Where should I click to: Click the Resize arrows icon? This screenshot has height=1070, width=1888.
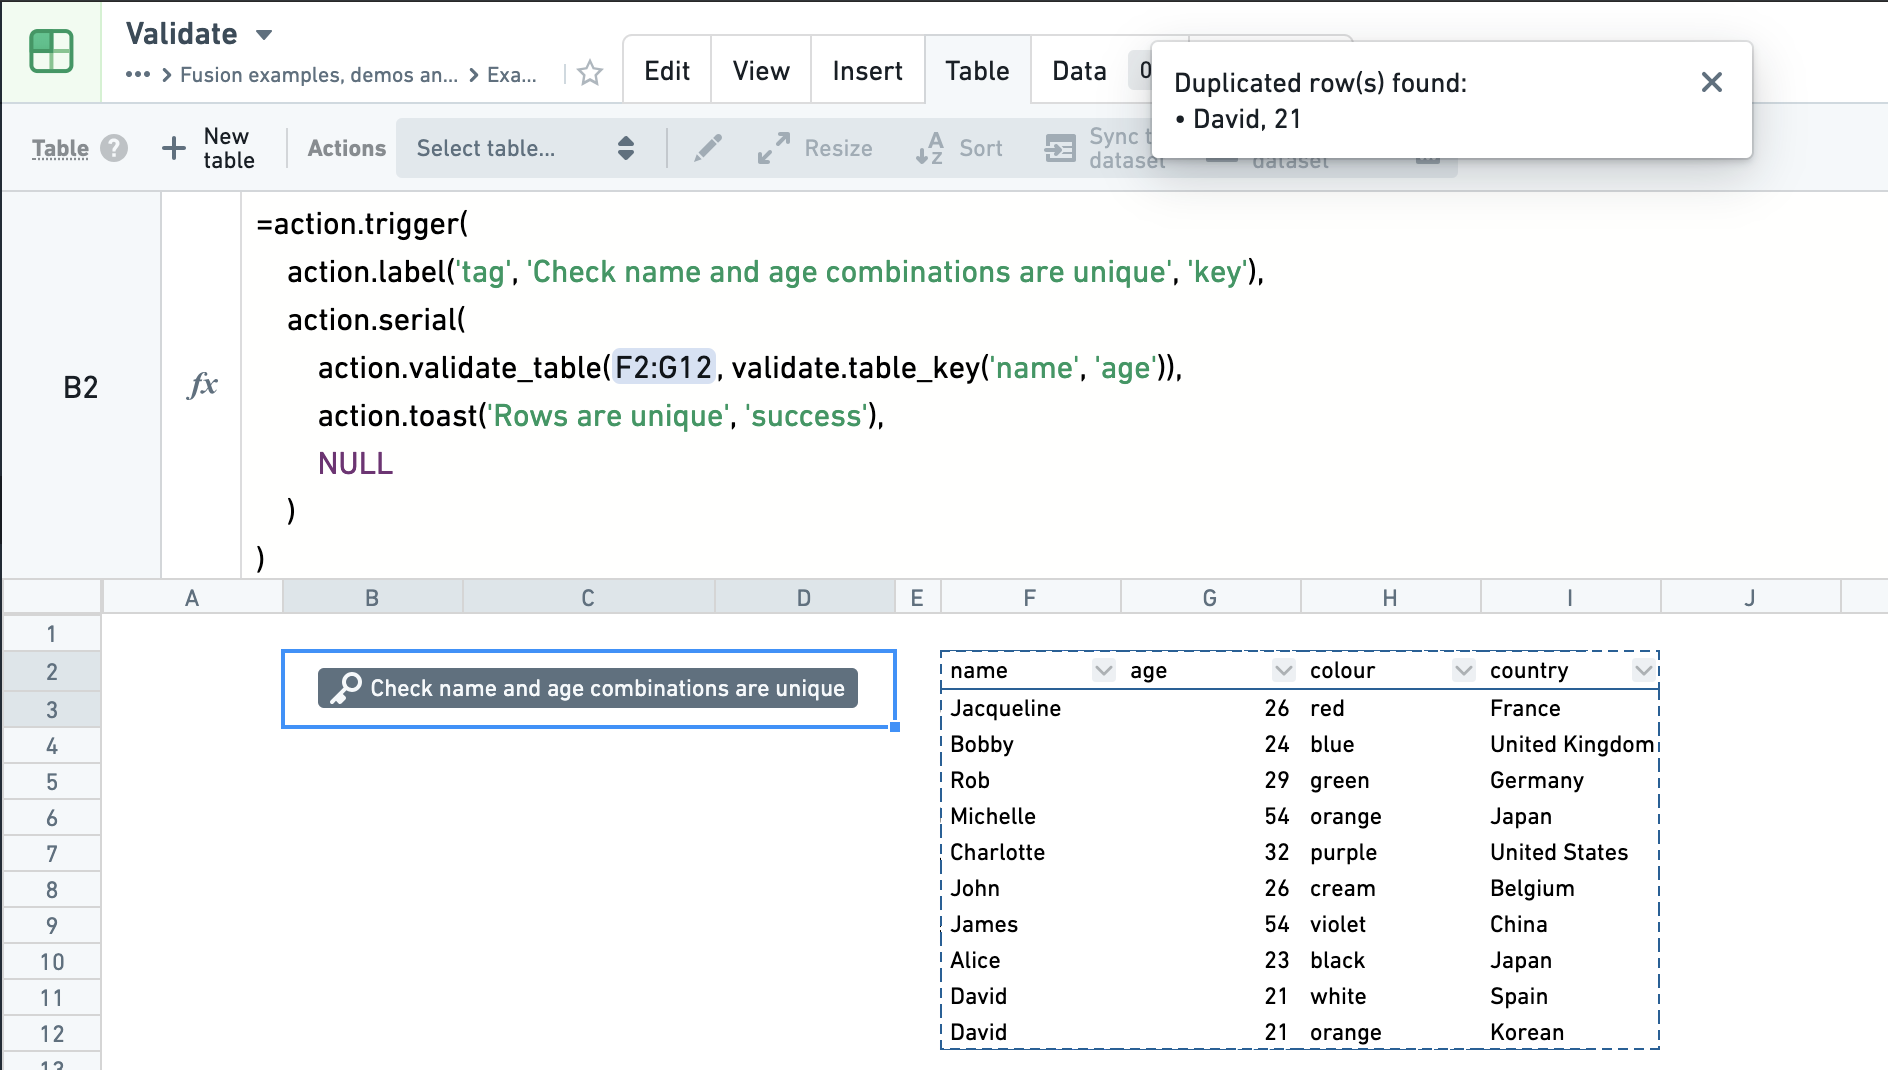coord(773,148)
